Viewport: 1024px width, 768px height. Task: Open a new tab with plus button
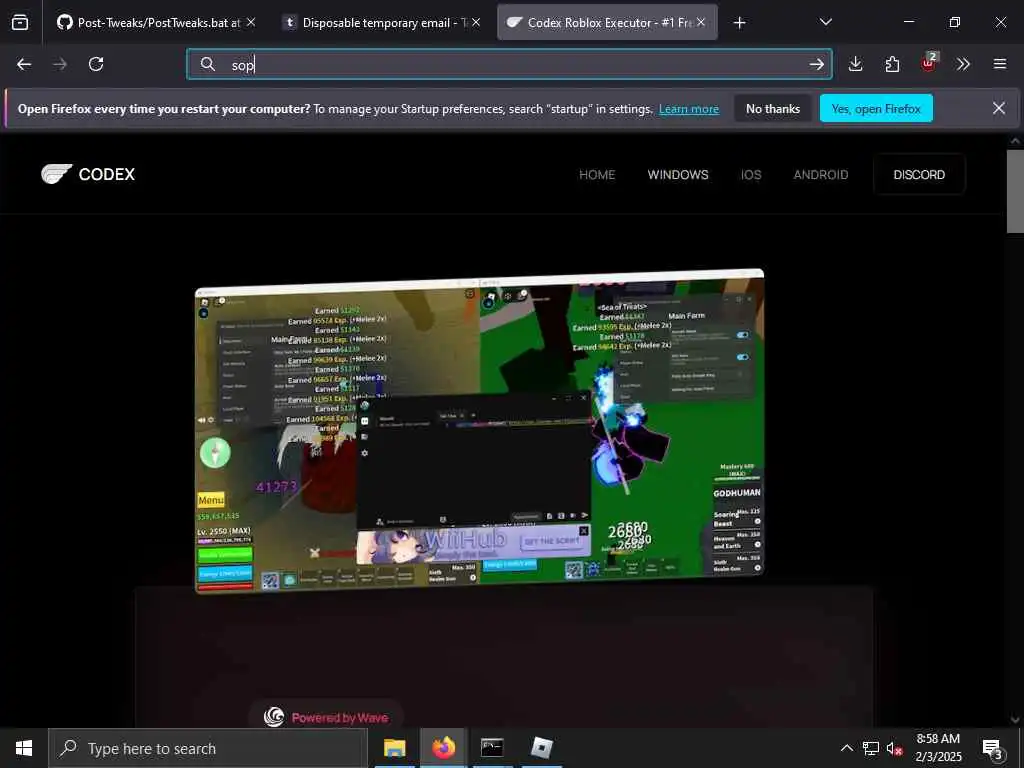739,23
